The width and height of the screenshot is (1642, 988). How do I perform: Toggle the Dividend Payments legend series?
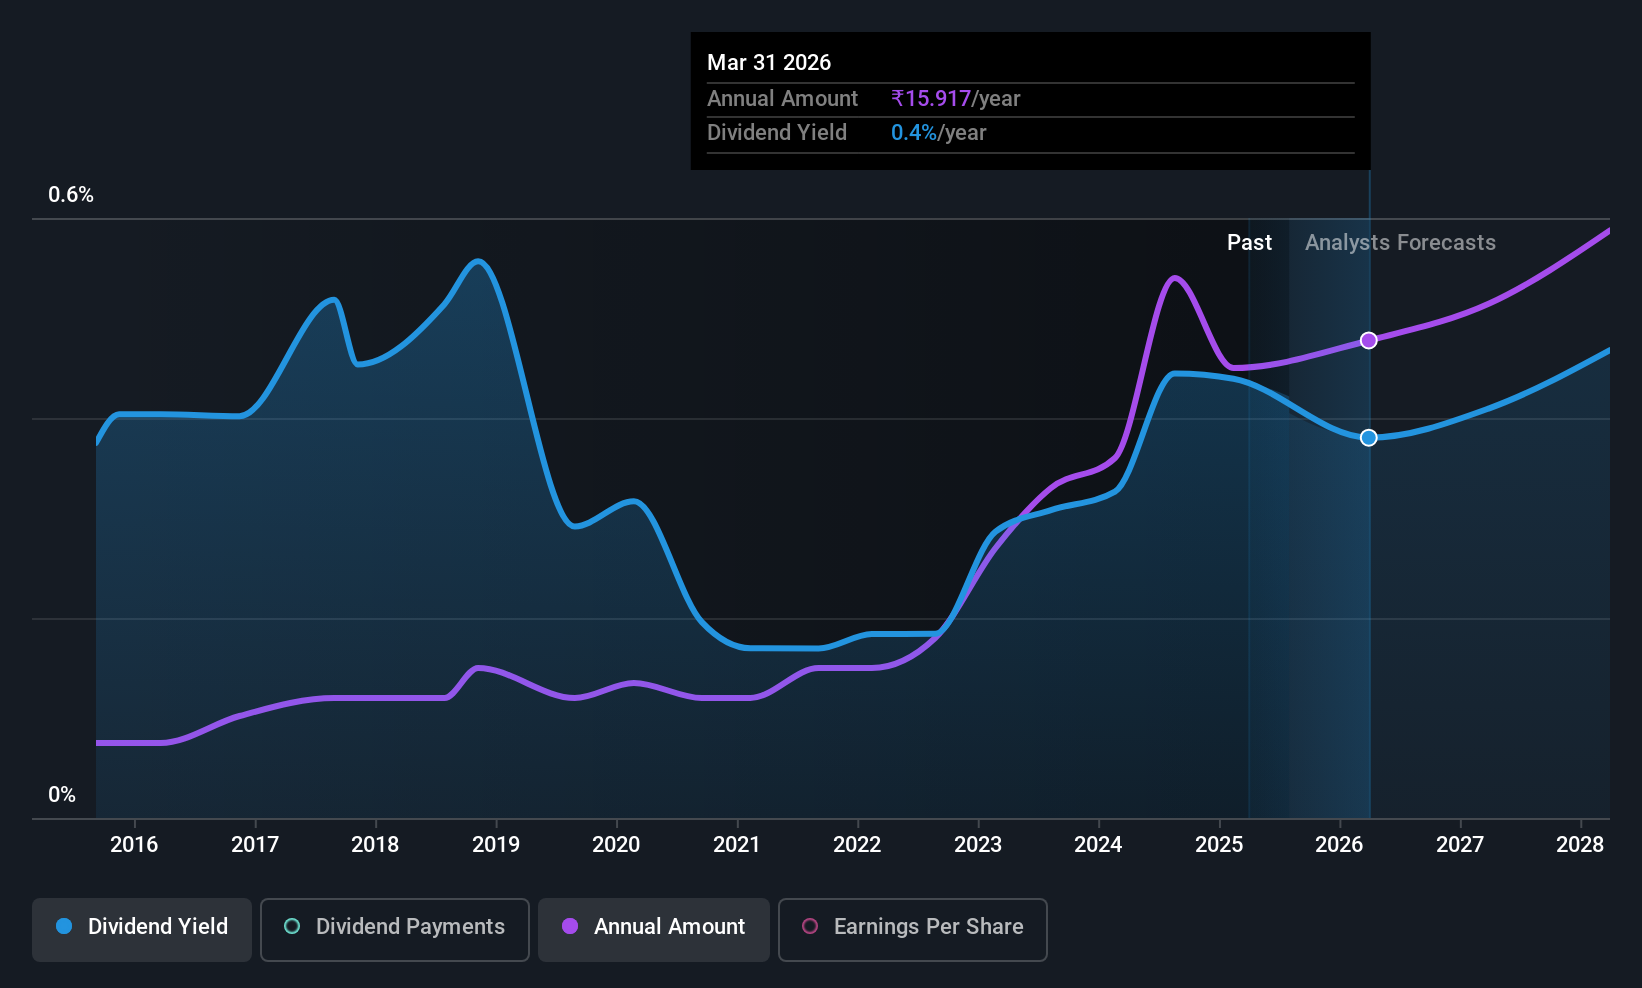(395, 929)
